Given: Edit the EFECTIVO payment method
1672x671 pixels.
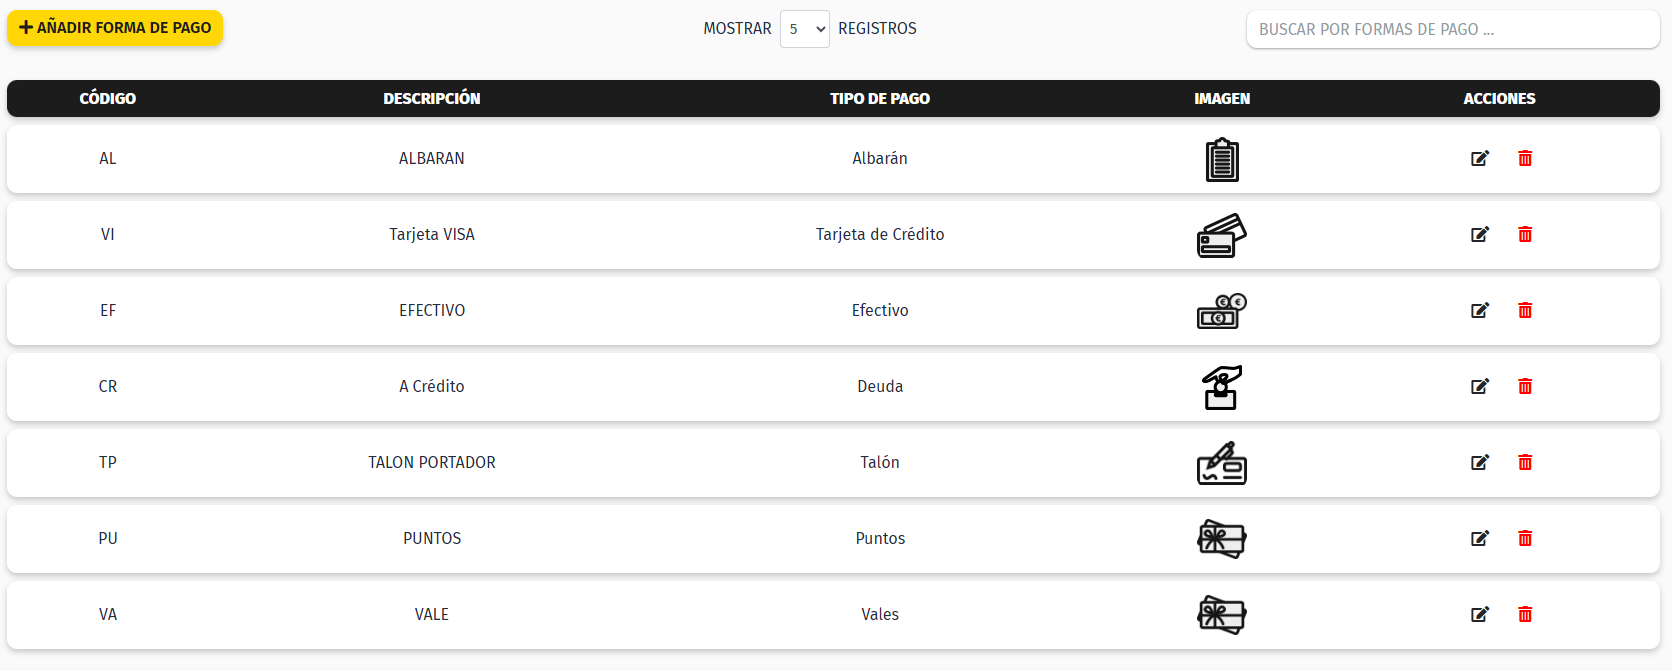Looking at the screenshot, I should click(1480, 310).
